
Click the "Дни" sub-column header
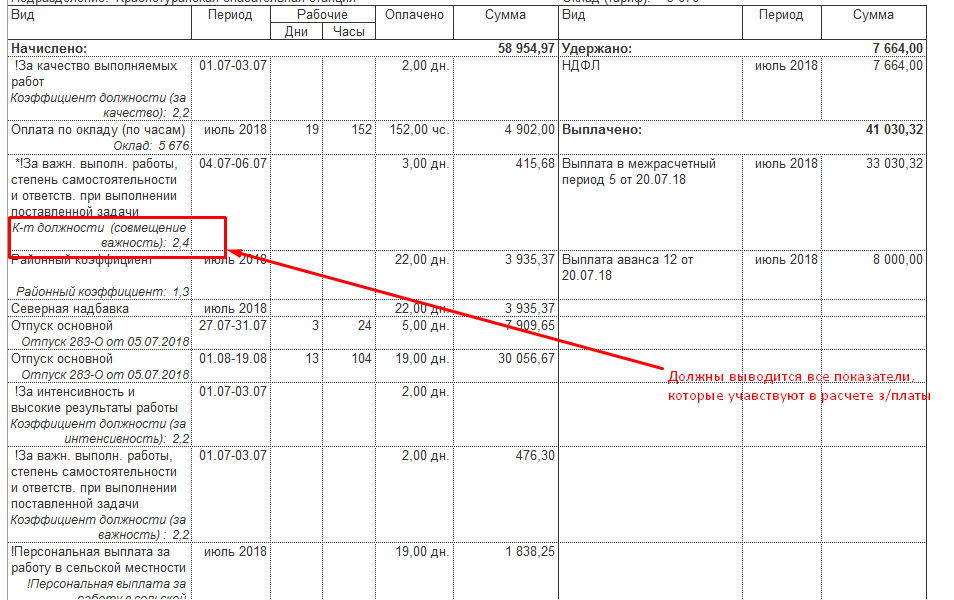[296, 31]
